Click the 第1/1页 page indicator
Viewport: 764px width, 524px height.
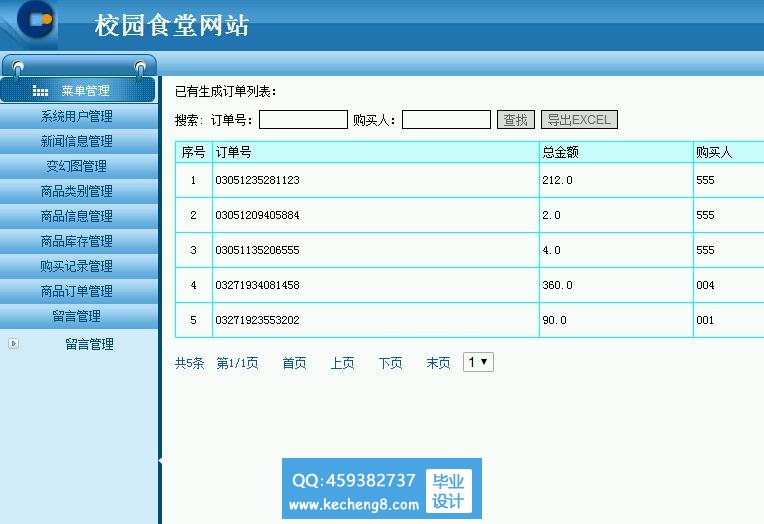237,363
